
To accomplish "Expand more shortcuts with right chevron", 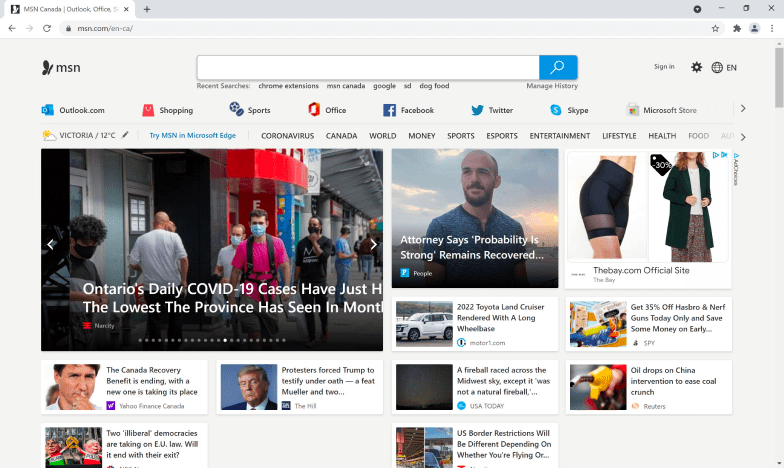I will coord(743,108).
